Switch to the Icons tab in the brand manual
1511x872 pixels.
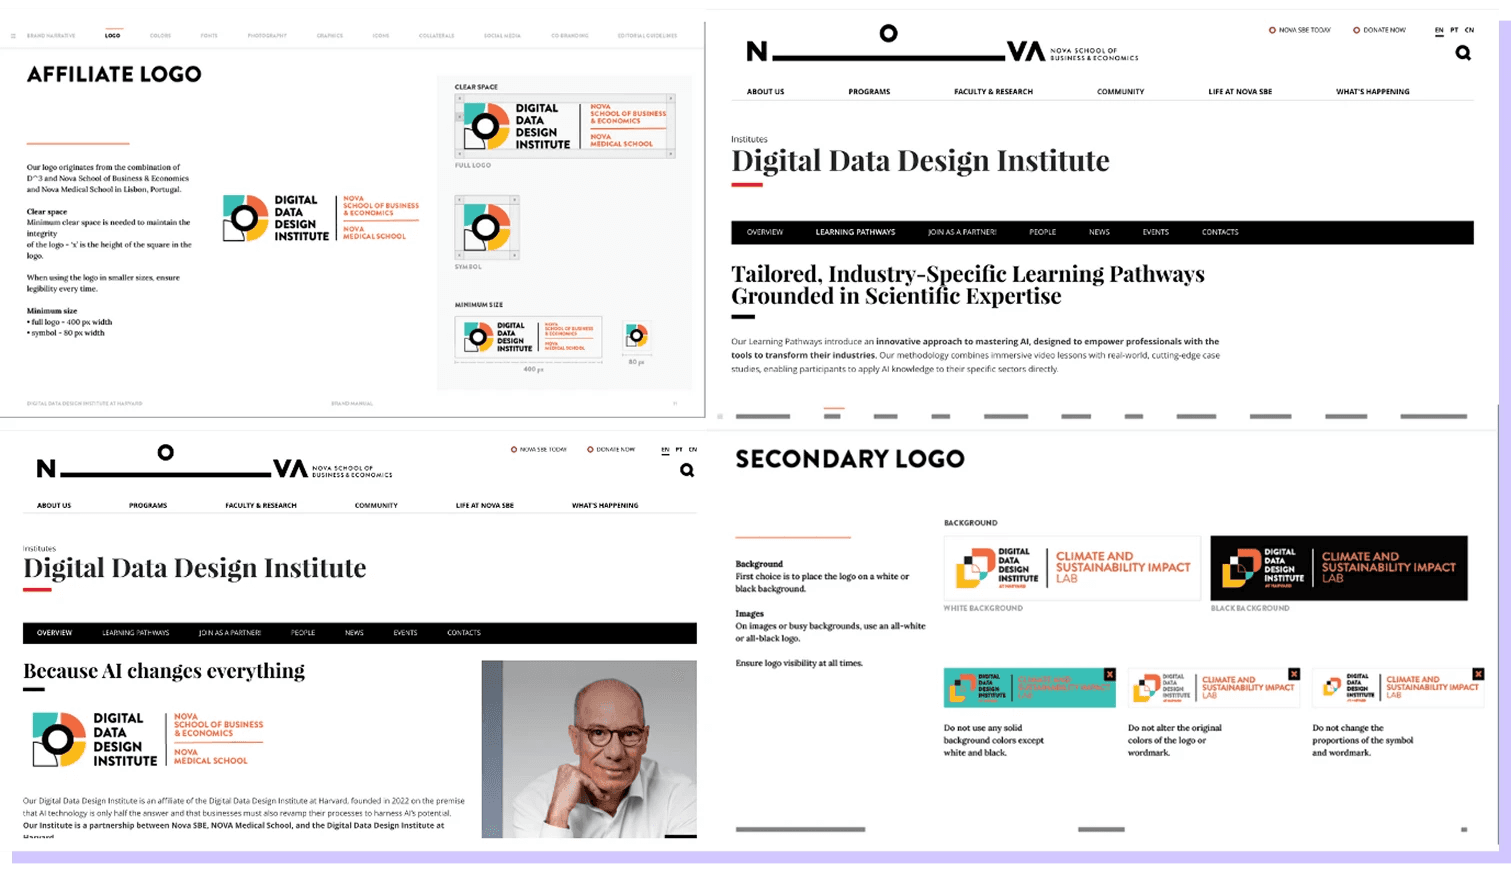coord(381,36)
